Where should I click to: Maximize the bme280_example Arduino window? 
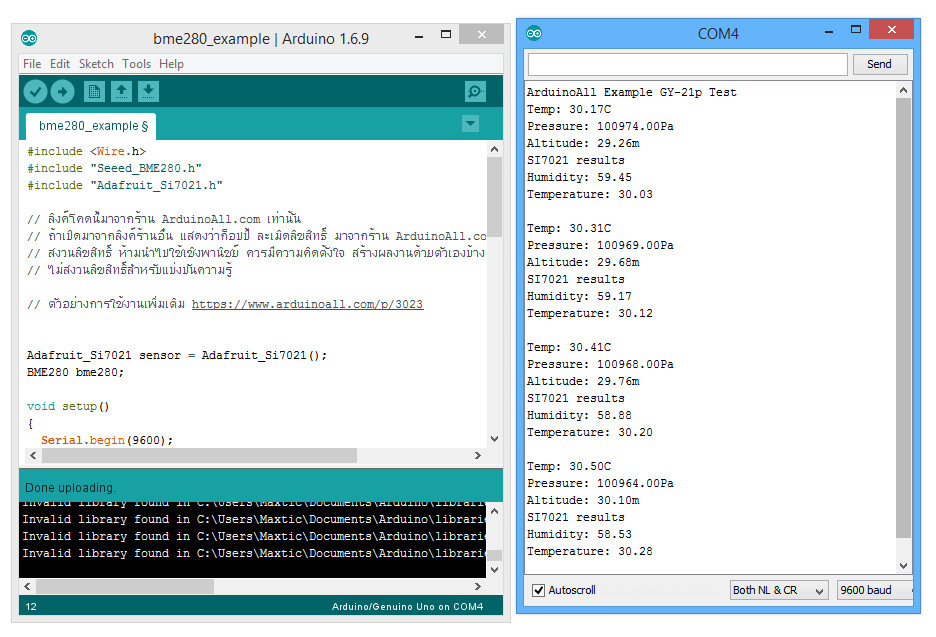[446, 35]
